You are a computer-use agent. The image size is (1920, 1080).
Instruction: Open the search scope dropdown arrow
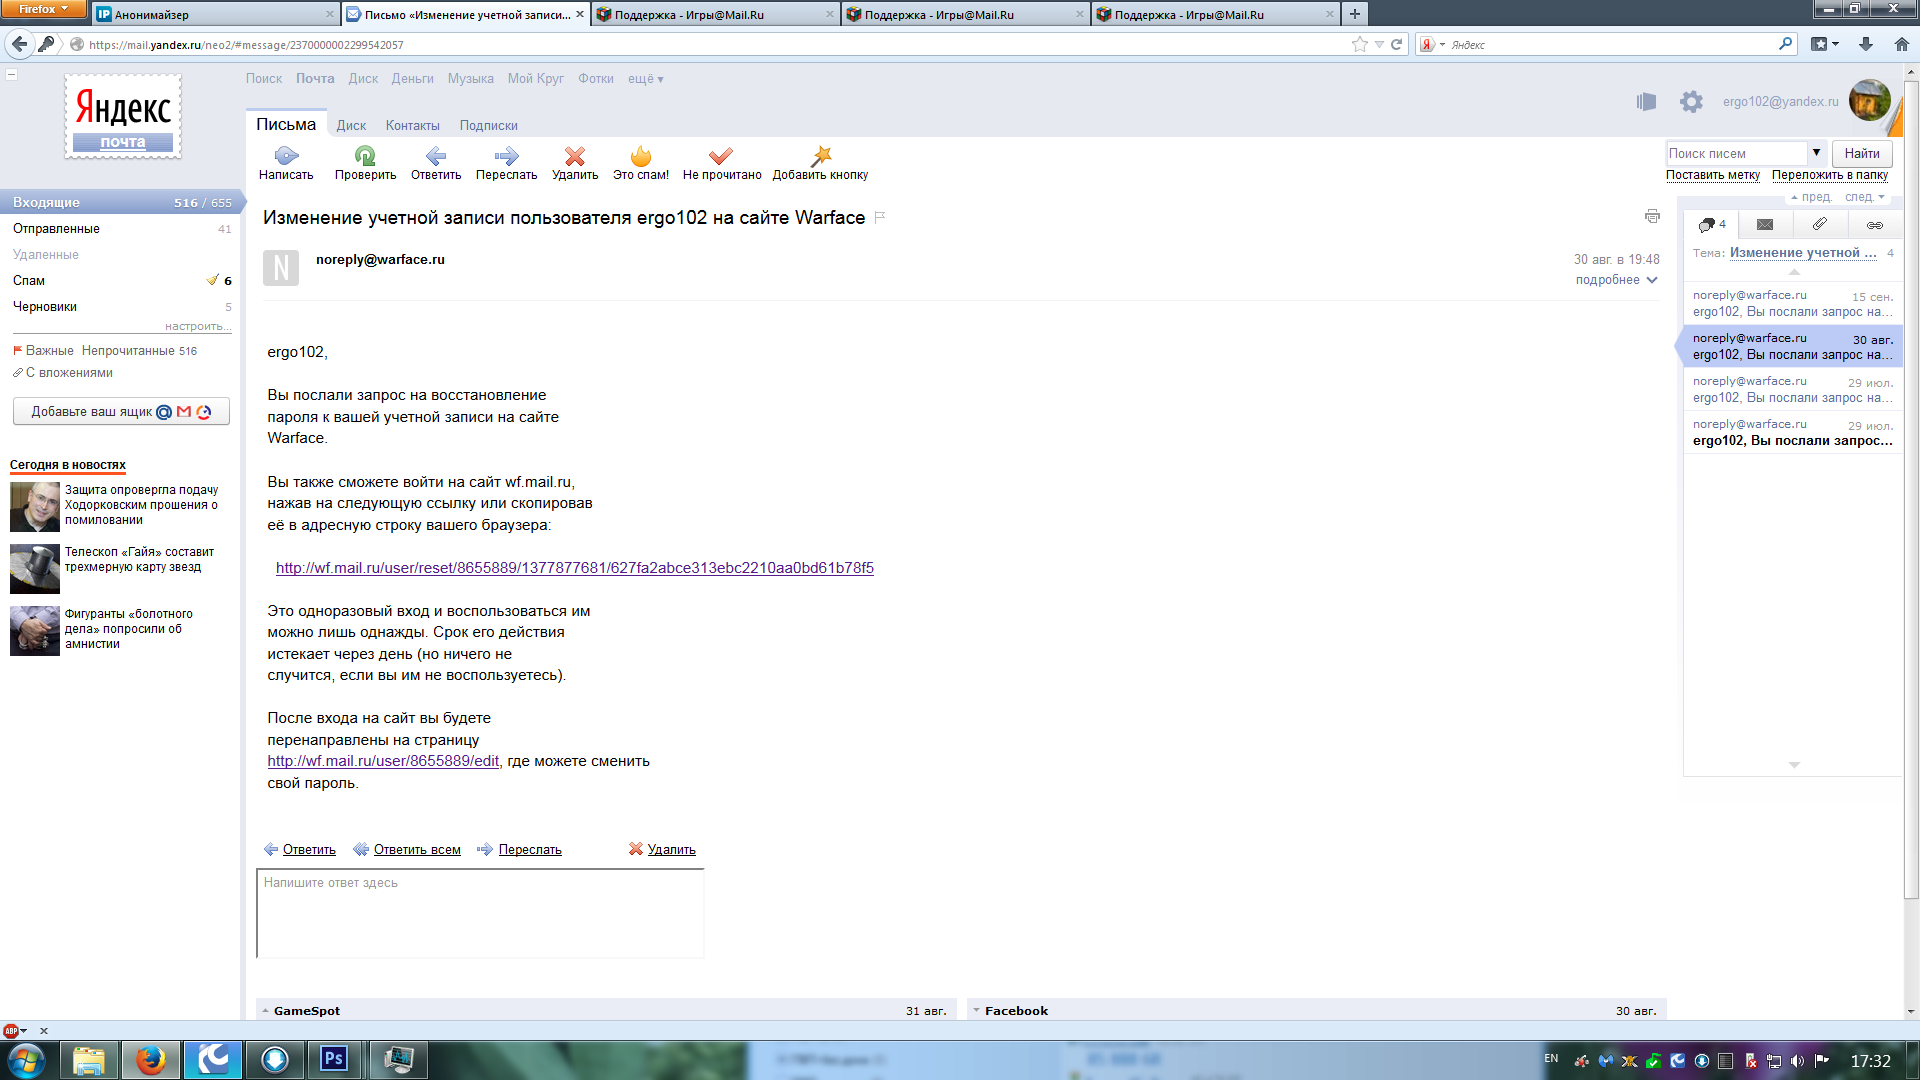tap(1816, 153)
